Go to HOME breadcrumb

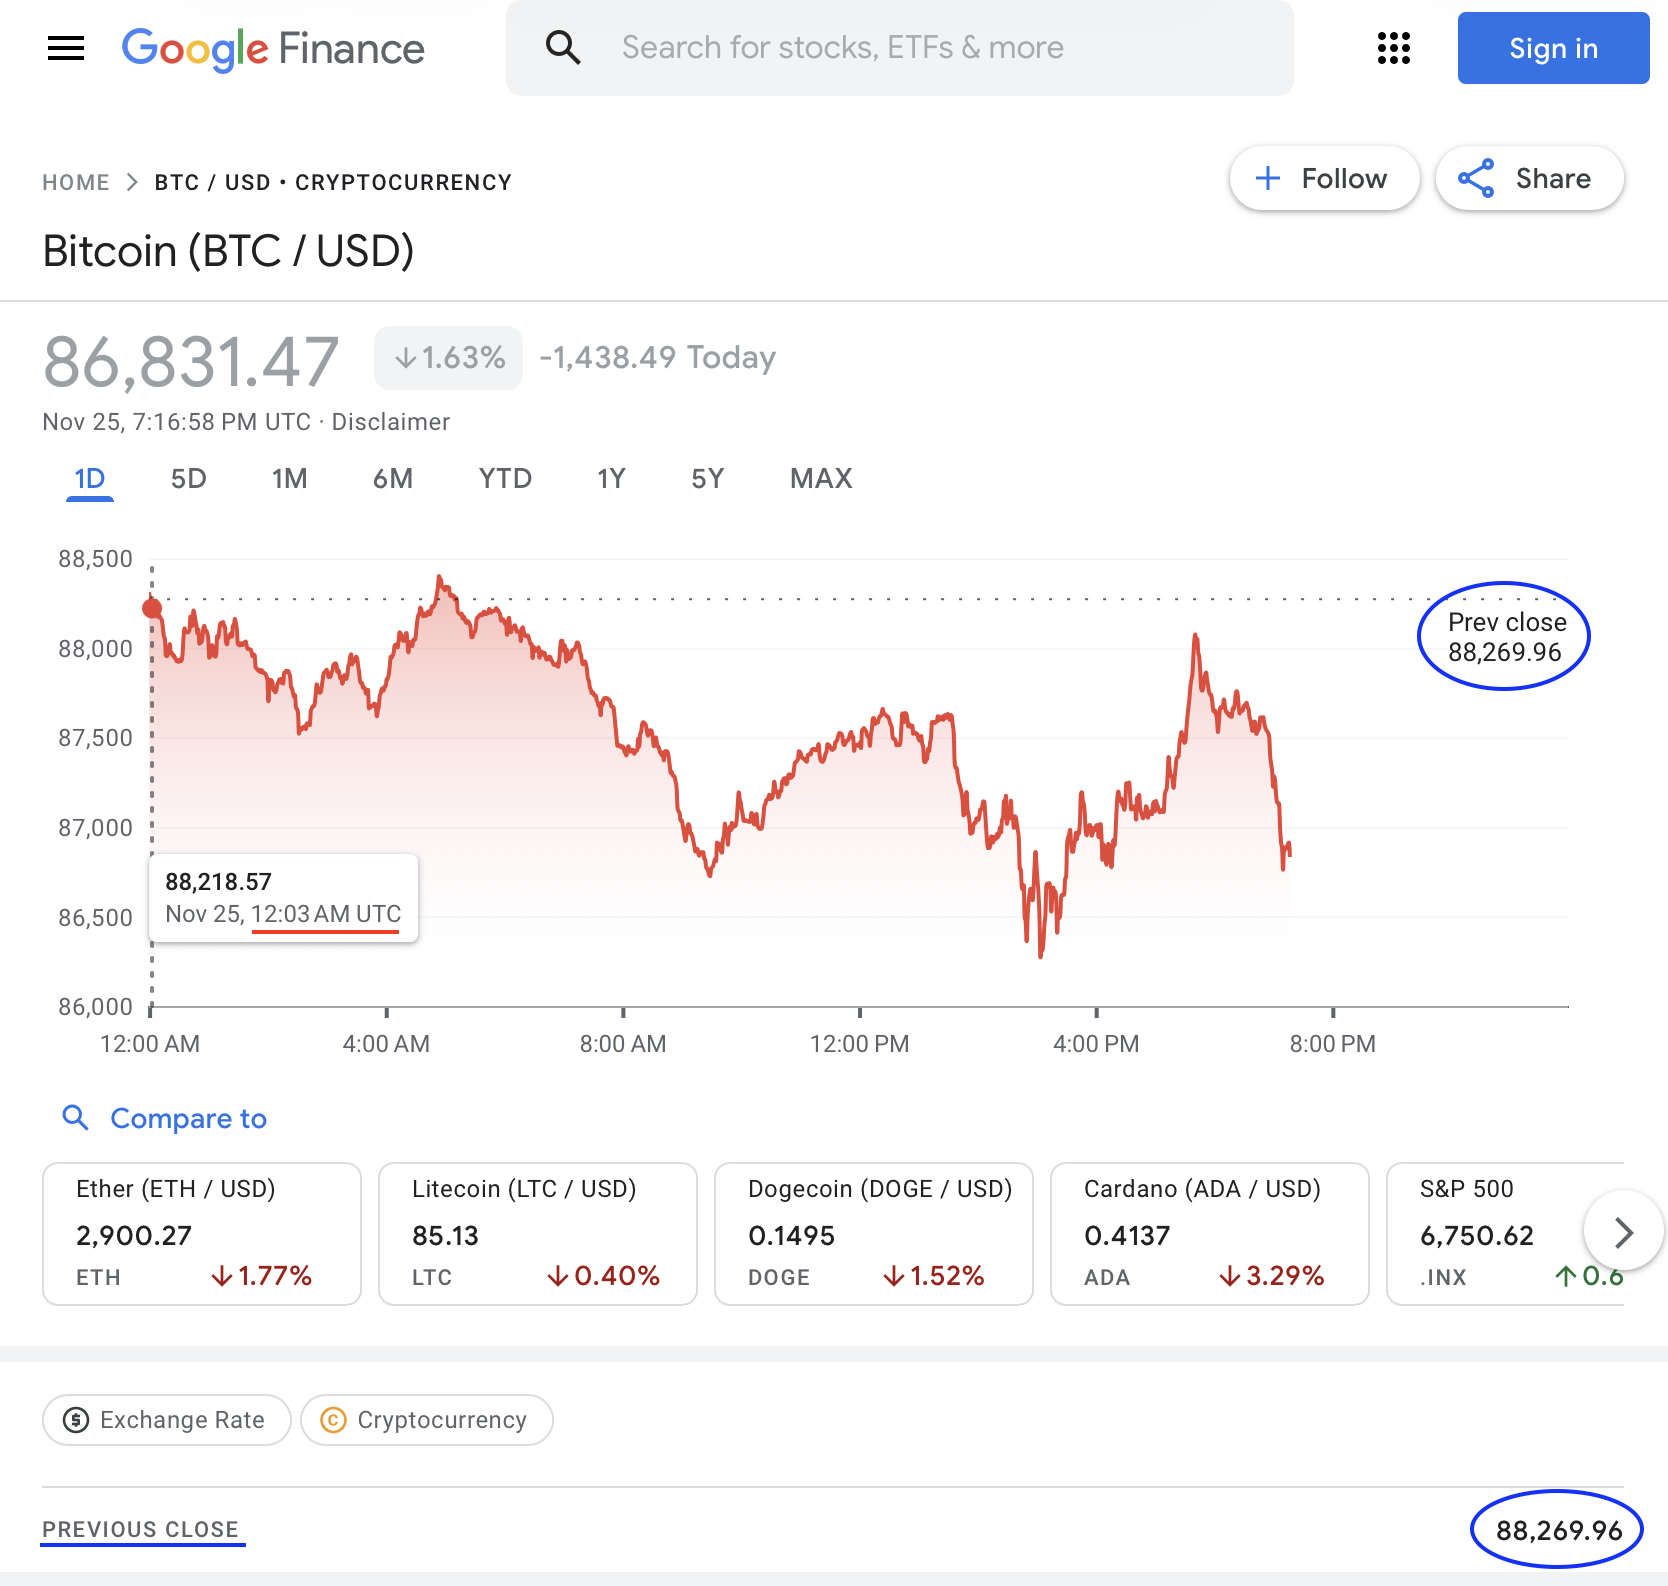(x=76, y=182)
